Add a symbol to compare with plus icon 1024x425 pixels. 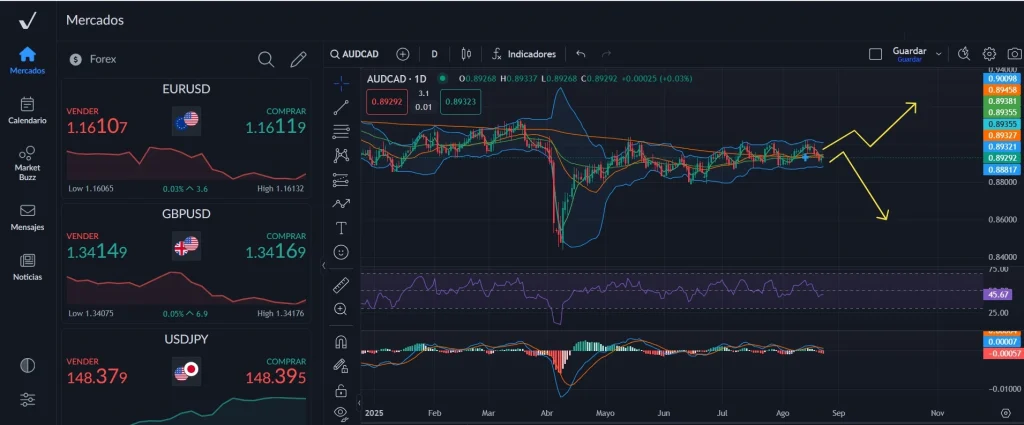pos(402,54)
